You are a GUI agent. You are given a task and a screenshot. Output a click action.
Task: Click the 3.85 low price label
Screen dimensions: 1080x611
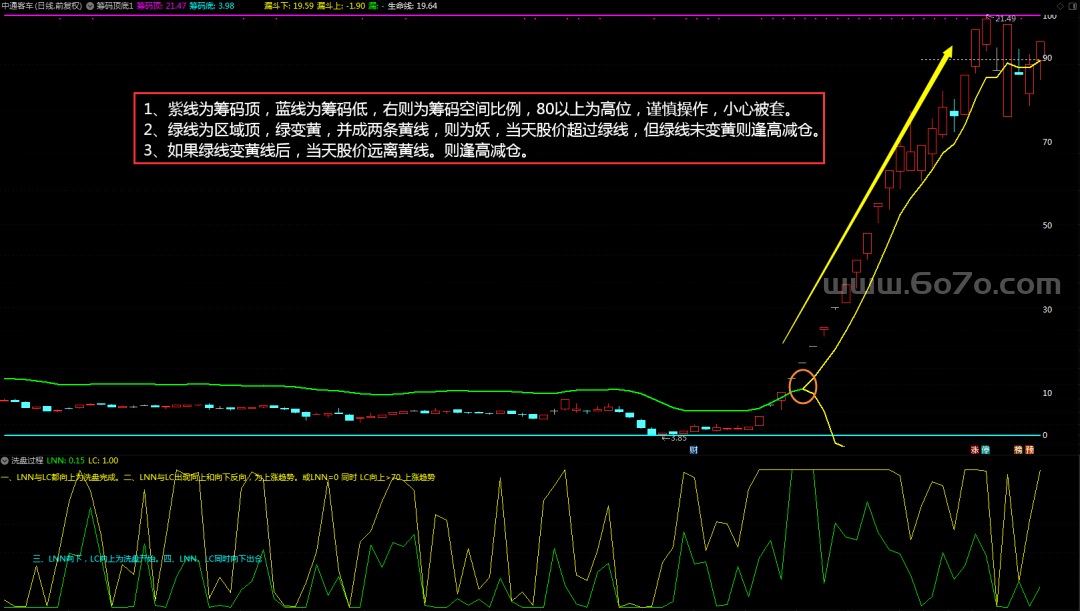point(677,438)
